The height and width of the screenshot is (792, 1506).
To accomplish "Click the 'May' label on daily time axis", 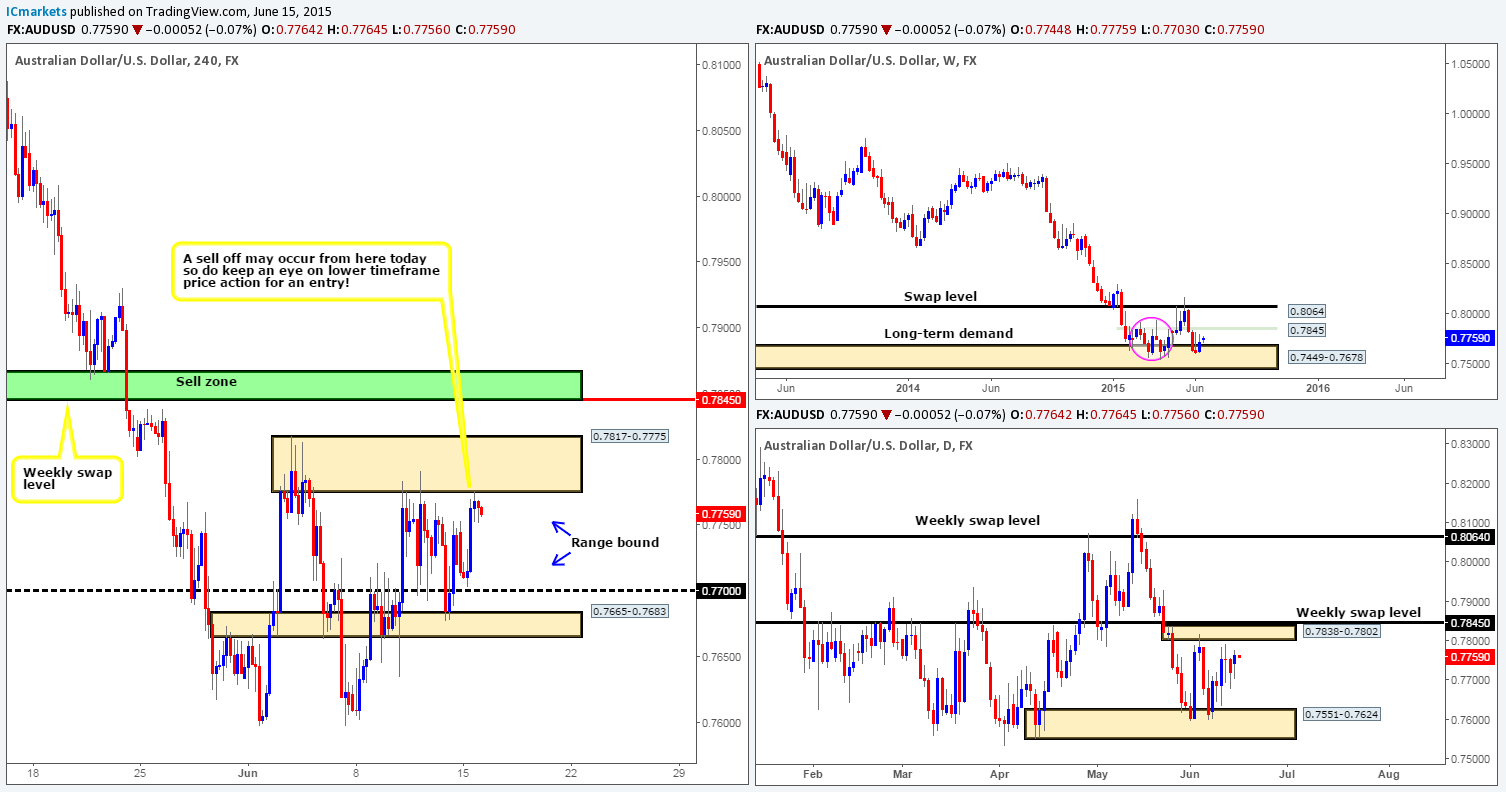I will pyautogui.click(x=1097, y=773).
